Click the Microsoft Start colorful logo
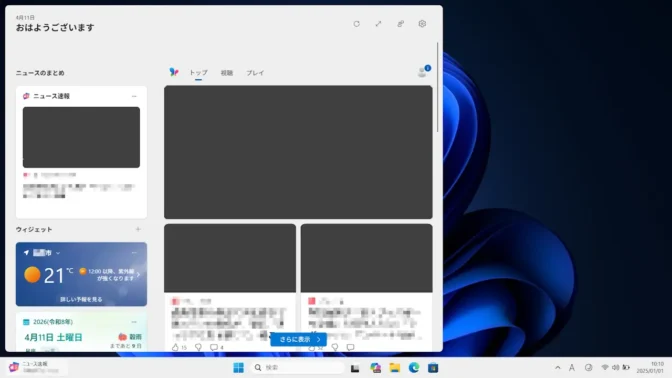This screenshot has width=672, height=378. [x=174, y=72]
